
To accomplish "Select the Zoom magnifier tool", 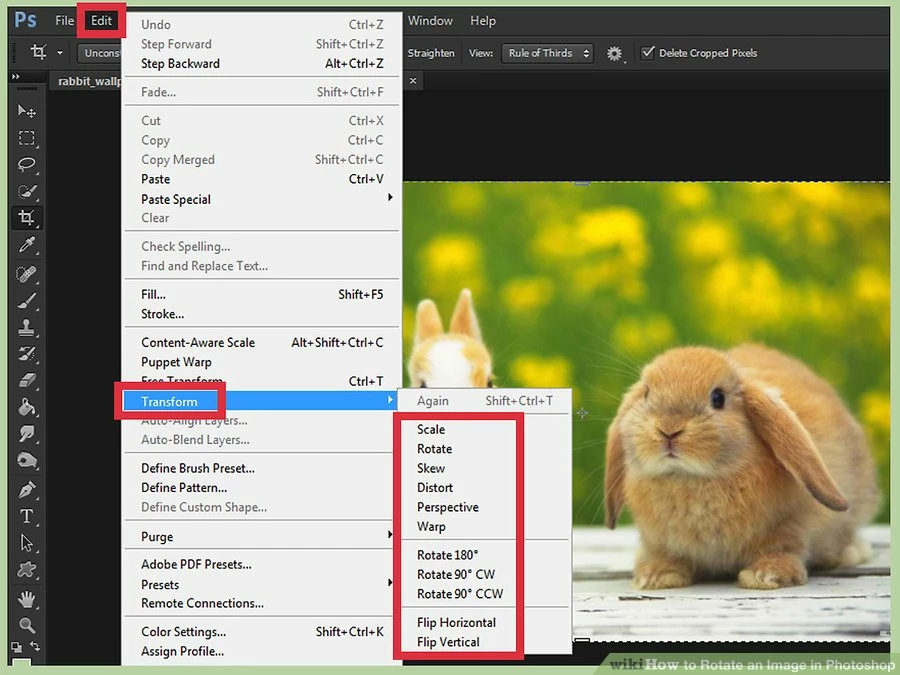I will tap(26, 624).
